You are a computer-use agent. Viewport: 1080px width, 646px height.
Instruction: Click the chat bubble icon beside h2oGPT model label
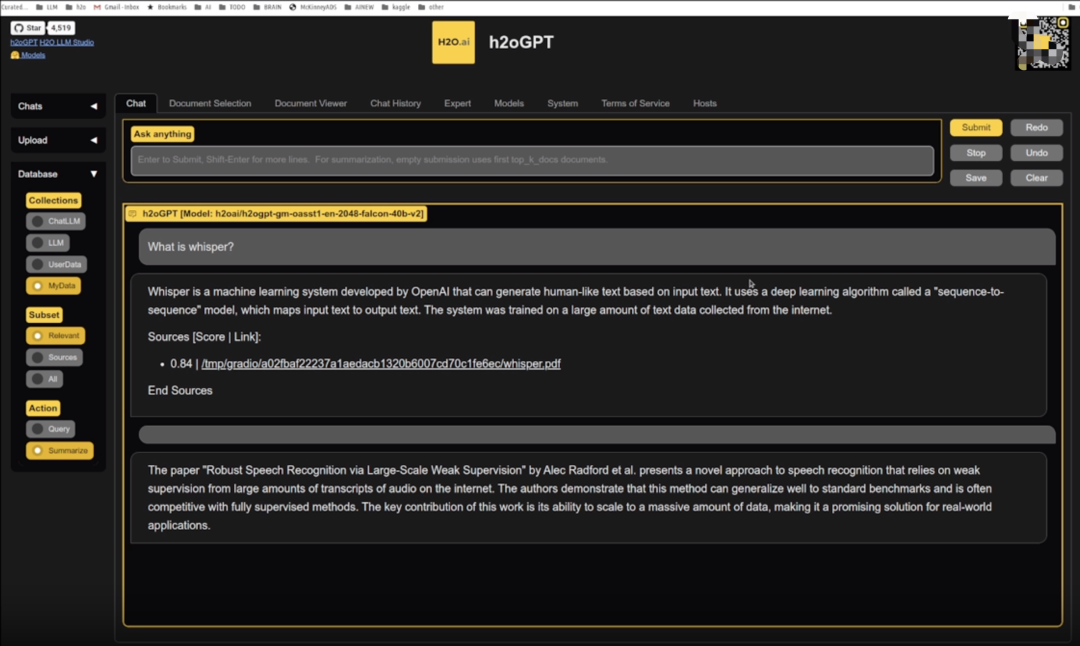point(133,213)
